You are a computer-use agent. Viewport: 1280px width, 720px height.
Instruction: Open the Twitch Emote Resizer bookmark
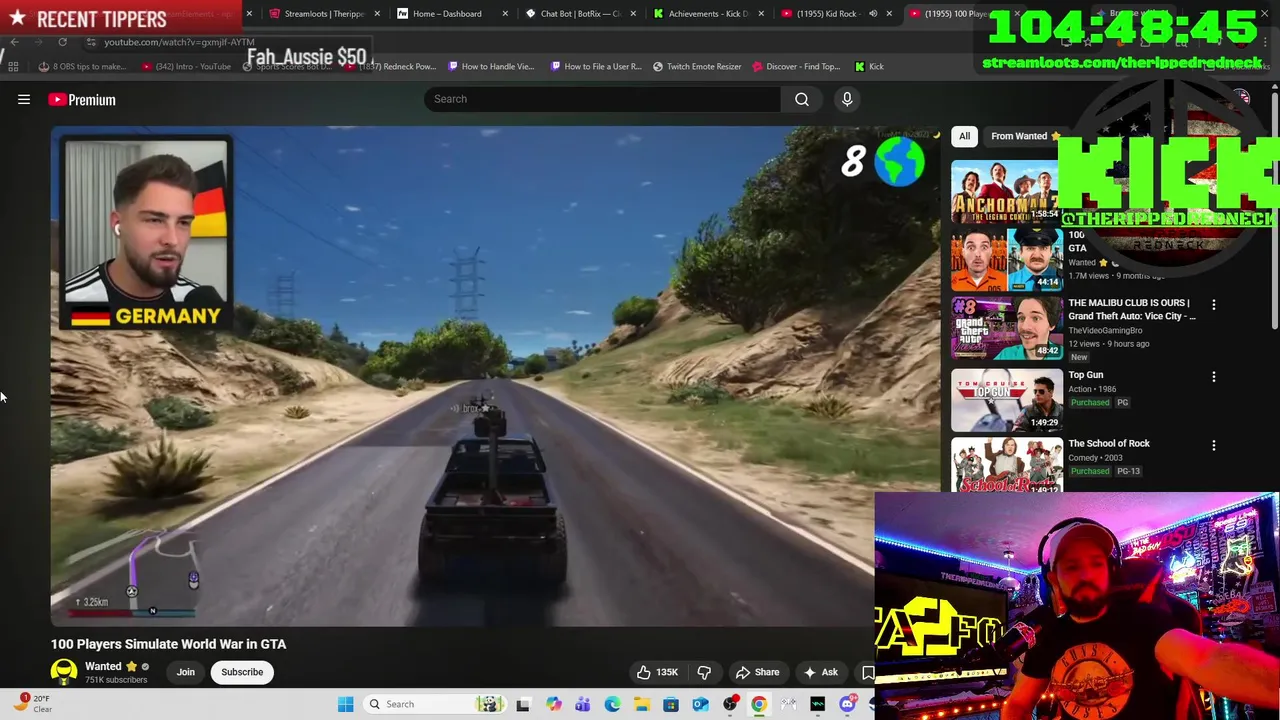click(696, 66)
